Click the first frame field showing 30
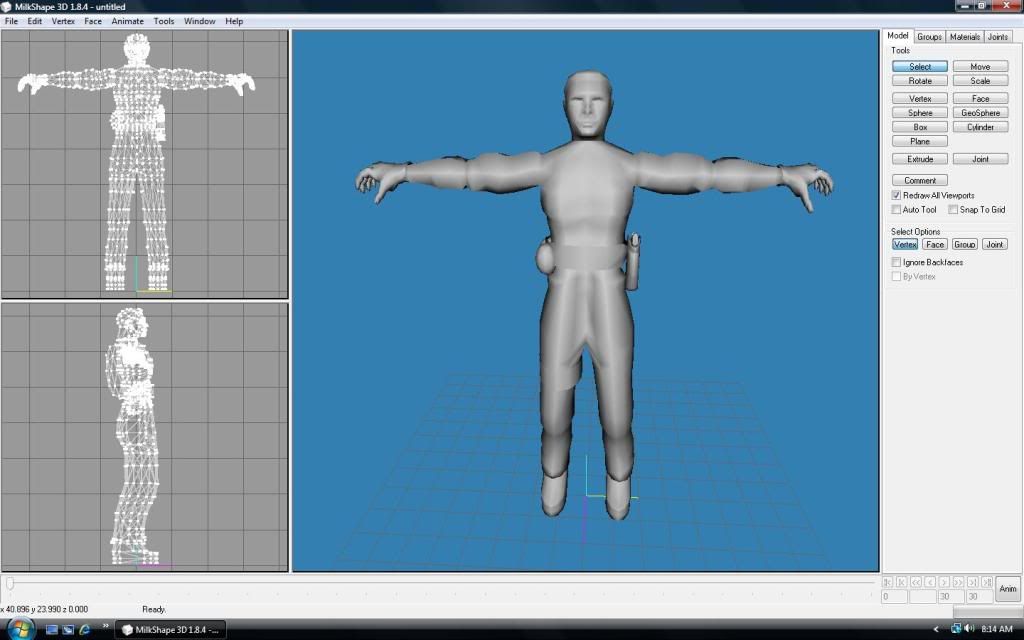Screen dimensions: 1024x640 click(951, 596)
